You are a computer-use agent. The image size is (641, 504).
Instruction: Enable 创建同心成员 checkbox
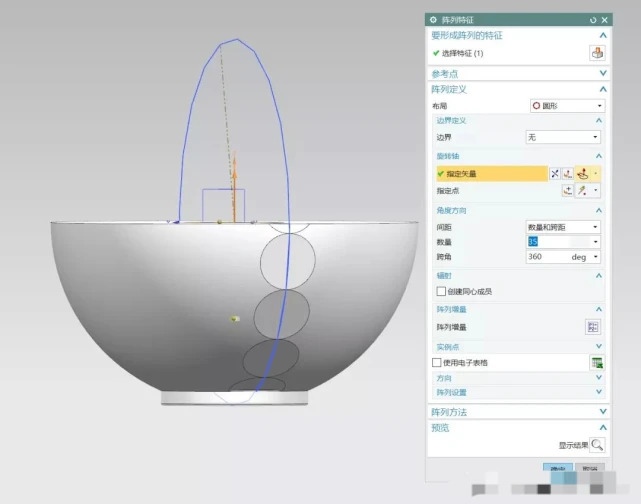(x=441, y=291)
